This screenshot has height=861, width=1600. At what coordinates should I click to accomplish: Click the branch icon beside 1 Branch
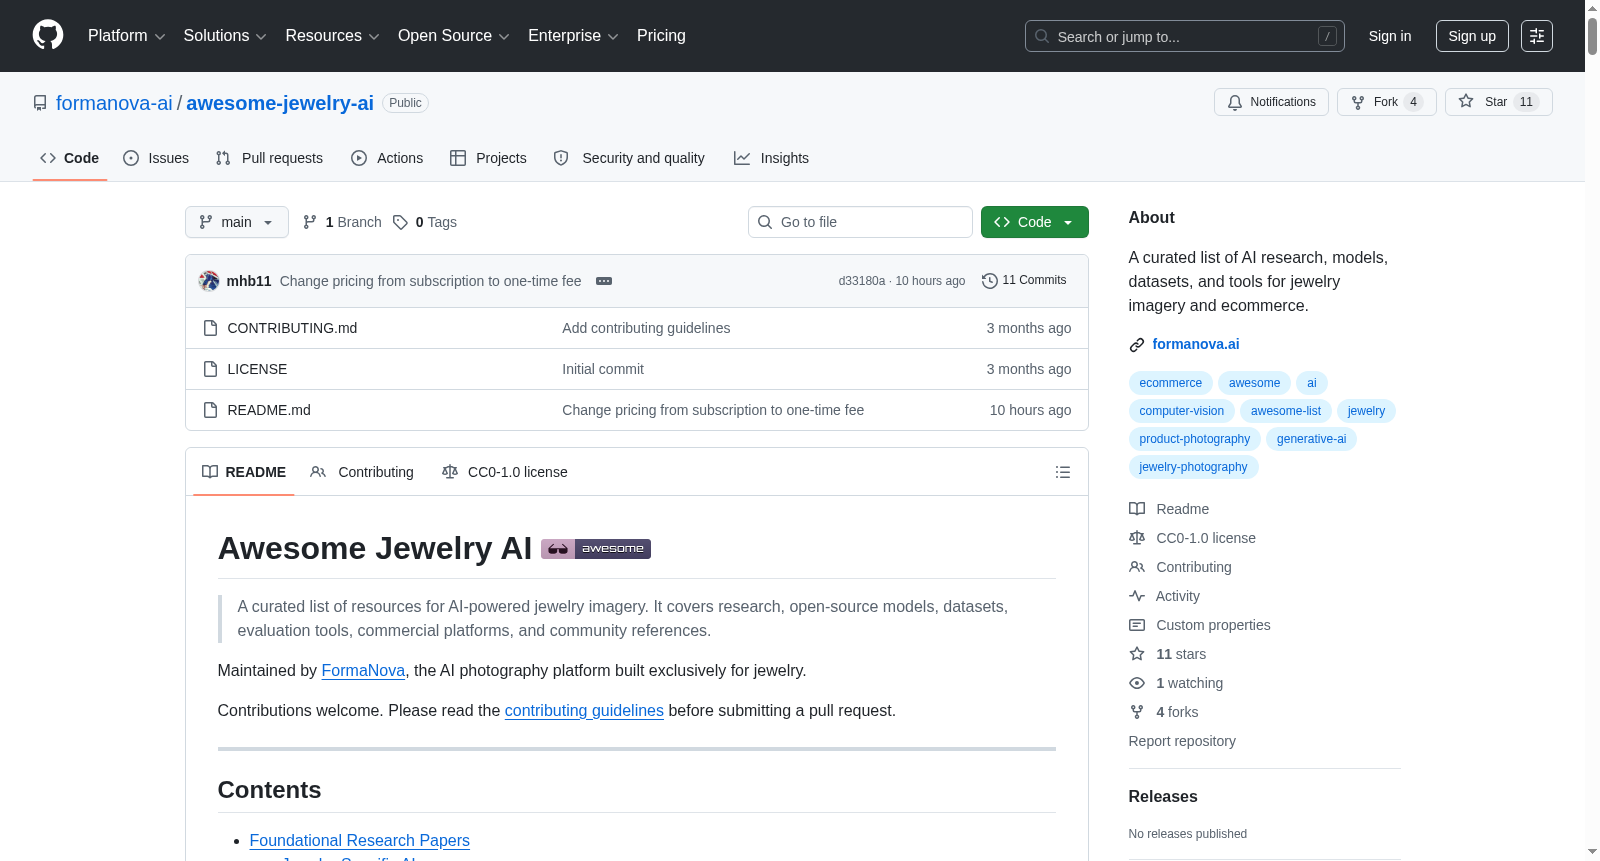(x=310, y=222)
